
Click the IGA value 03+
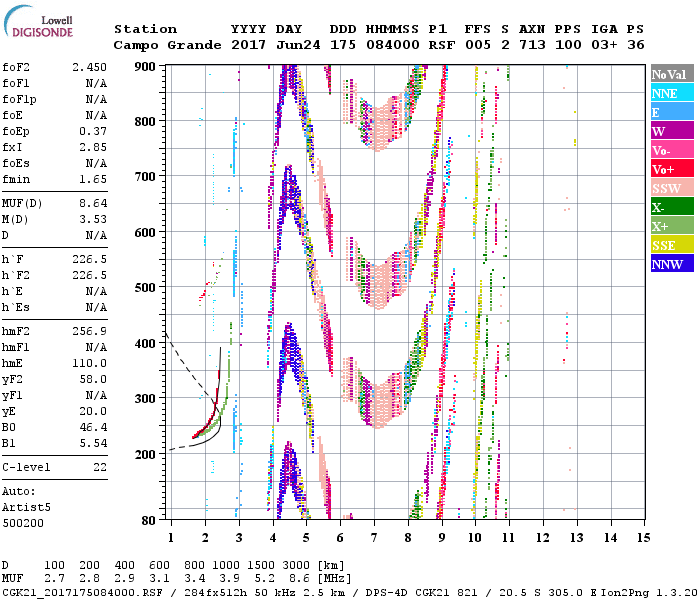[x=604, y=45]
